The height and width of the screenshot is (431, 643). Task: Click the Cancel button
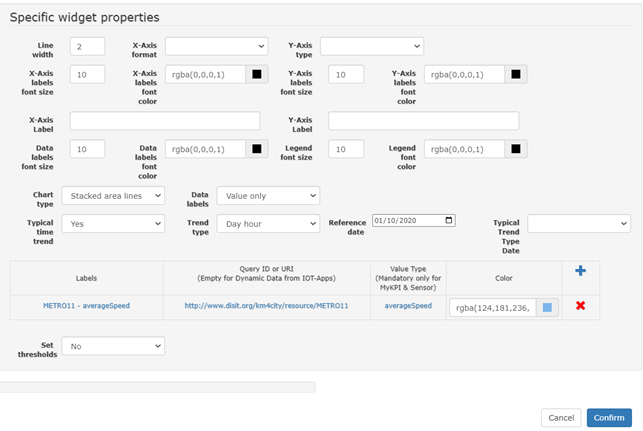(x=561, y=418)
